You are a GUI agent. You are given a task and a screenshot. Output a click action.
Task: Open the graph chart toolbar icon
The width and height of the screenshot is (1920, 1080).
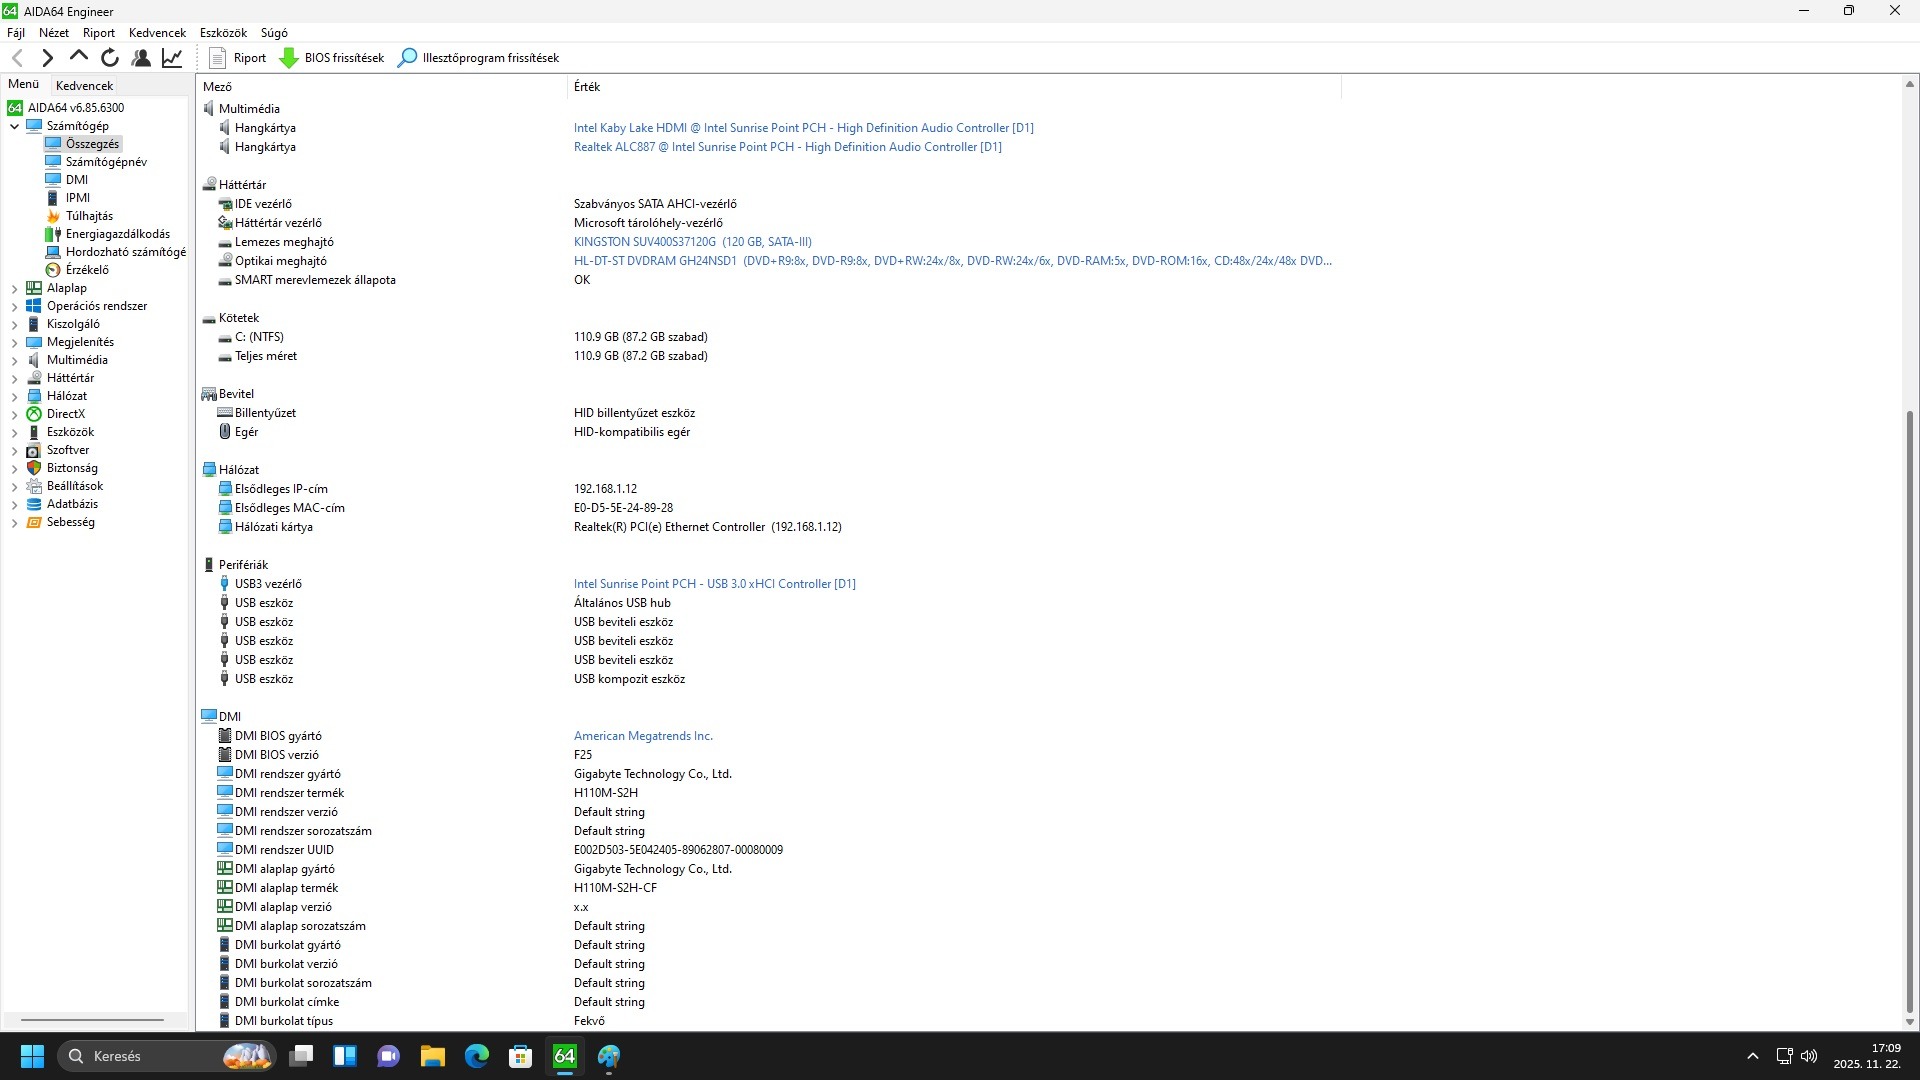coord(172,58)
